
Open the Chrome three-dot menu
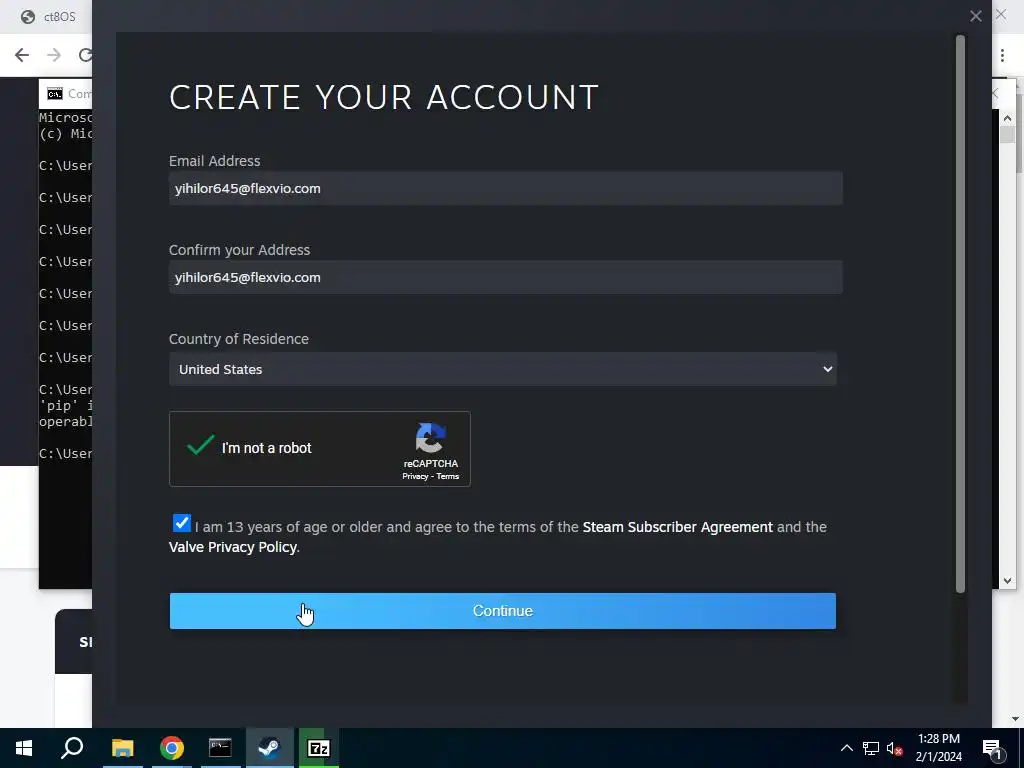point(1002,55)
